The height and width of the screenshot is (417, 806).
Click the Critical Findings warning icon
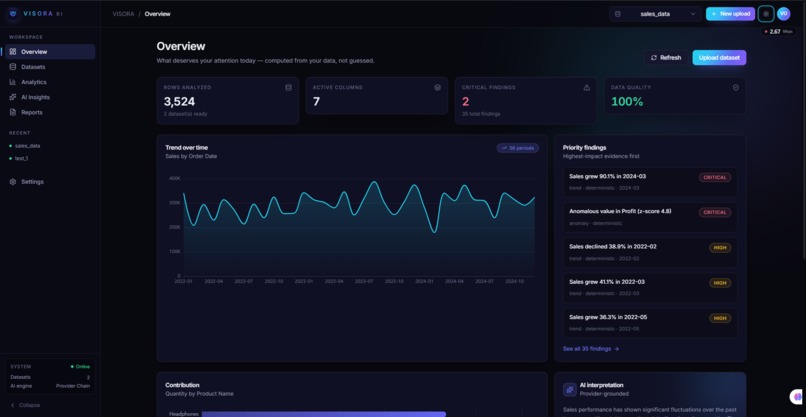tap(587, 87)
